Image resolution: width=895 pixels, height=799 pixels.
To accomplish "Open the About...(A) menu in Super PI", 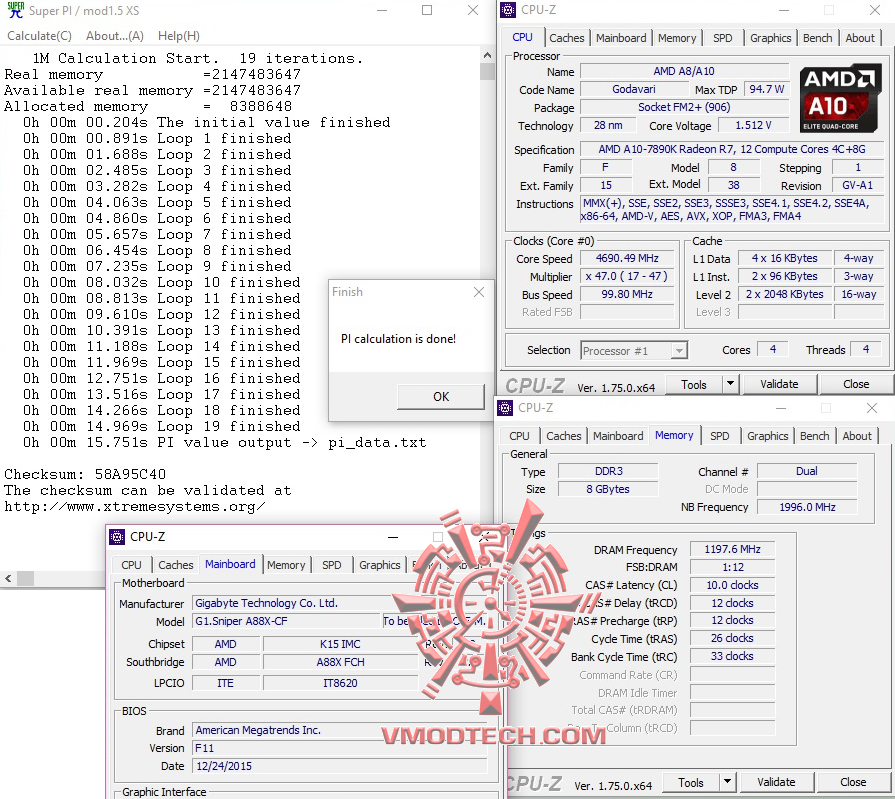I will point(115,36).
